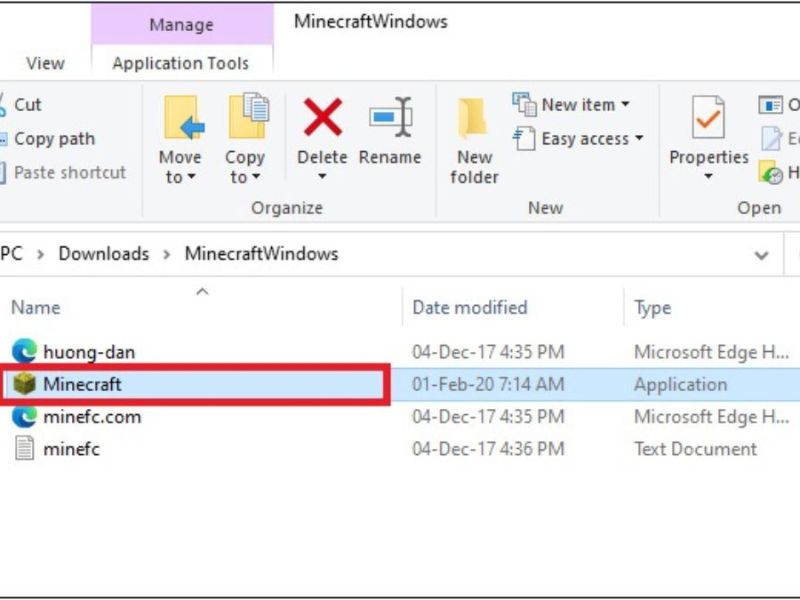
Task: Sort files by Name column header
Action: point(36,308)
